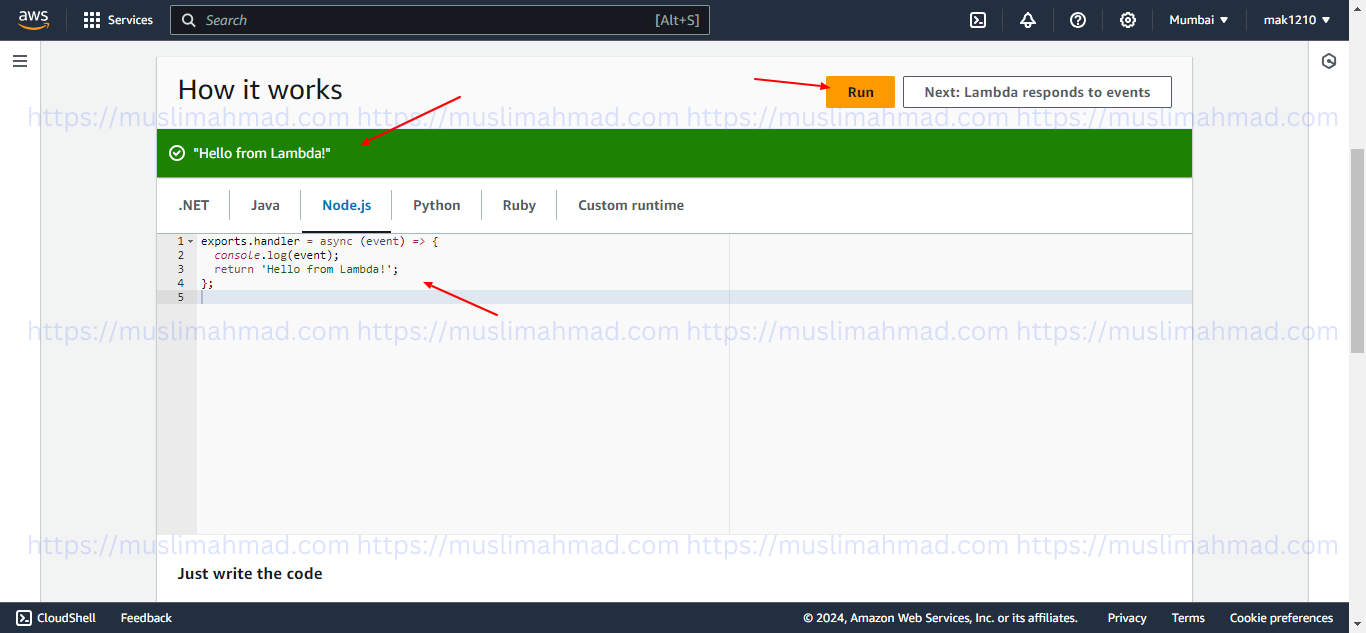
Task: Switch to the Ruby tab
Action: [519, 205]
